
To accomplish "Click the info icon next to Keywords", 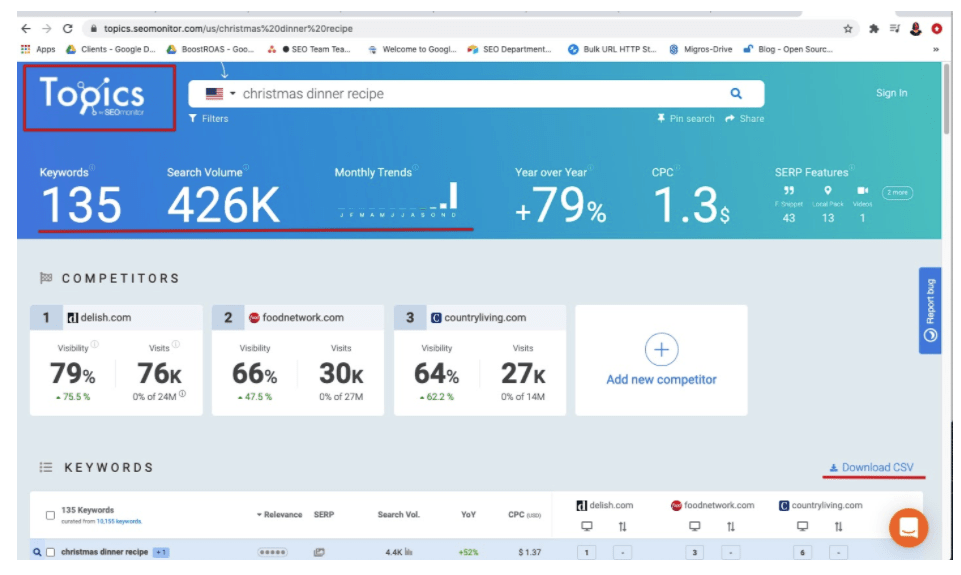I will [92, 167].
